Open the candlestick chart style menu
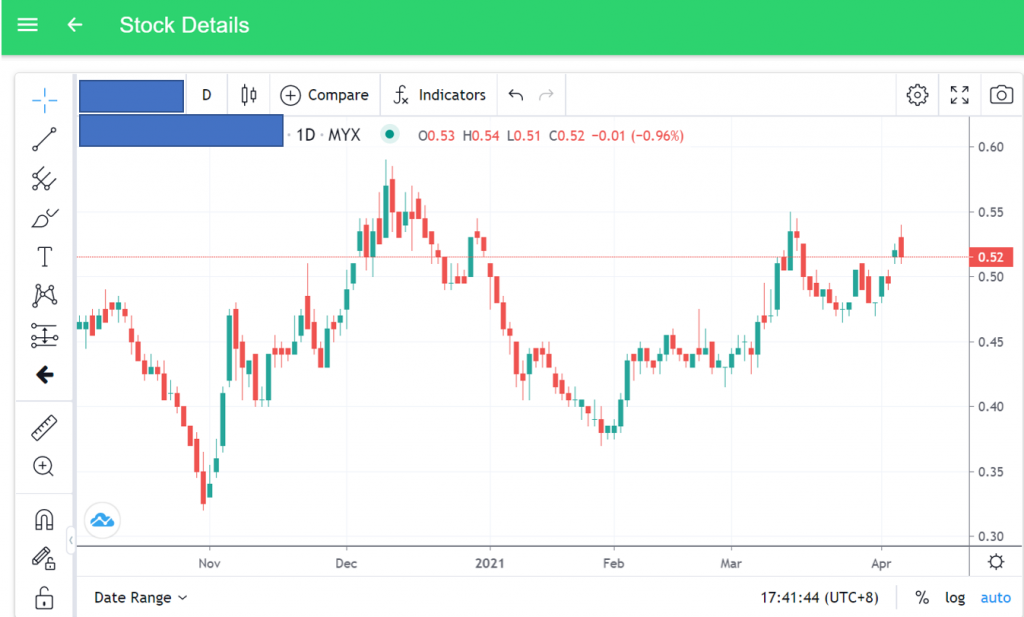Screen dimensions: 1024x617 click(x=249, y=95)
